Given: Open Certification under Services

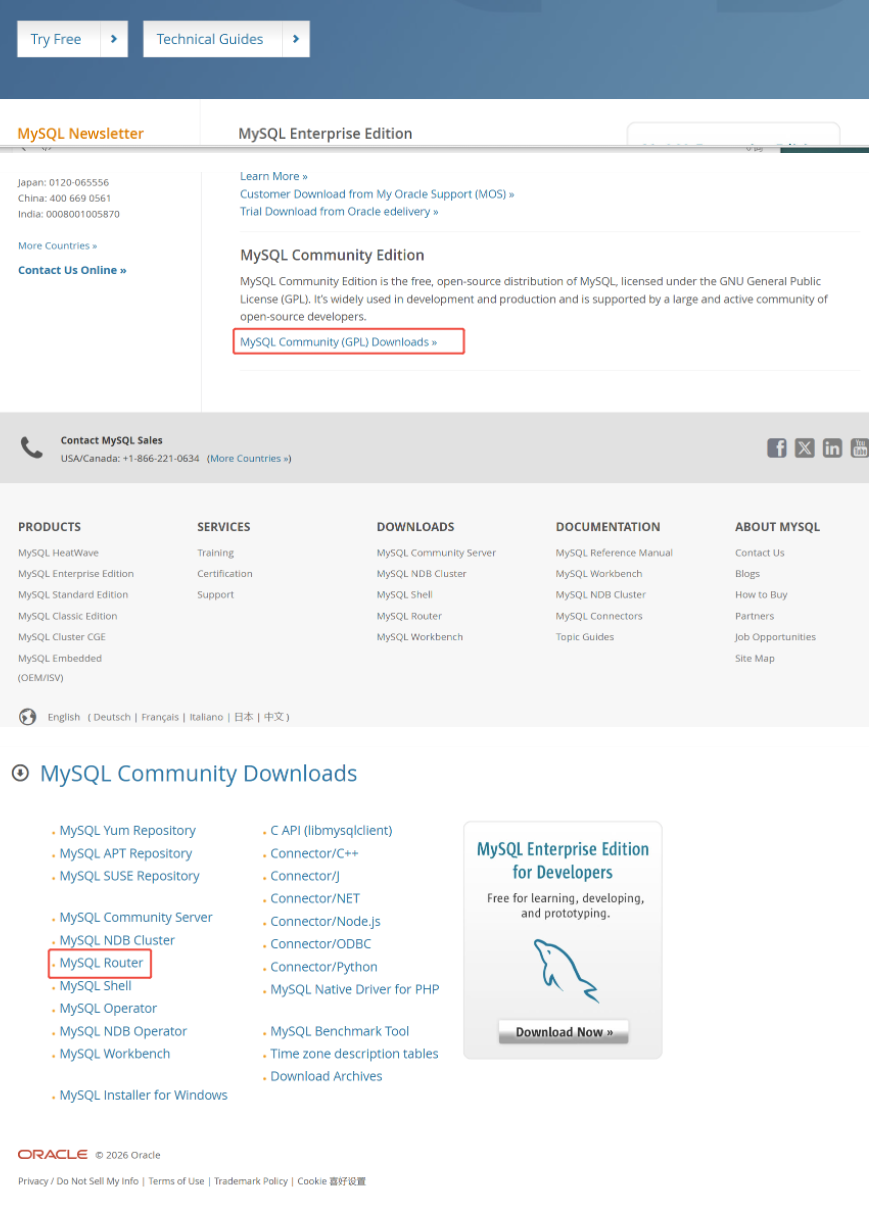Looking at the screenshot, I should pos(225,573).
